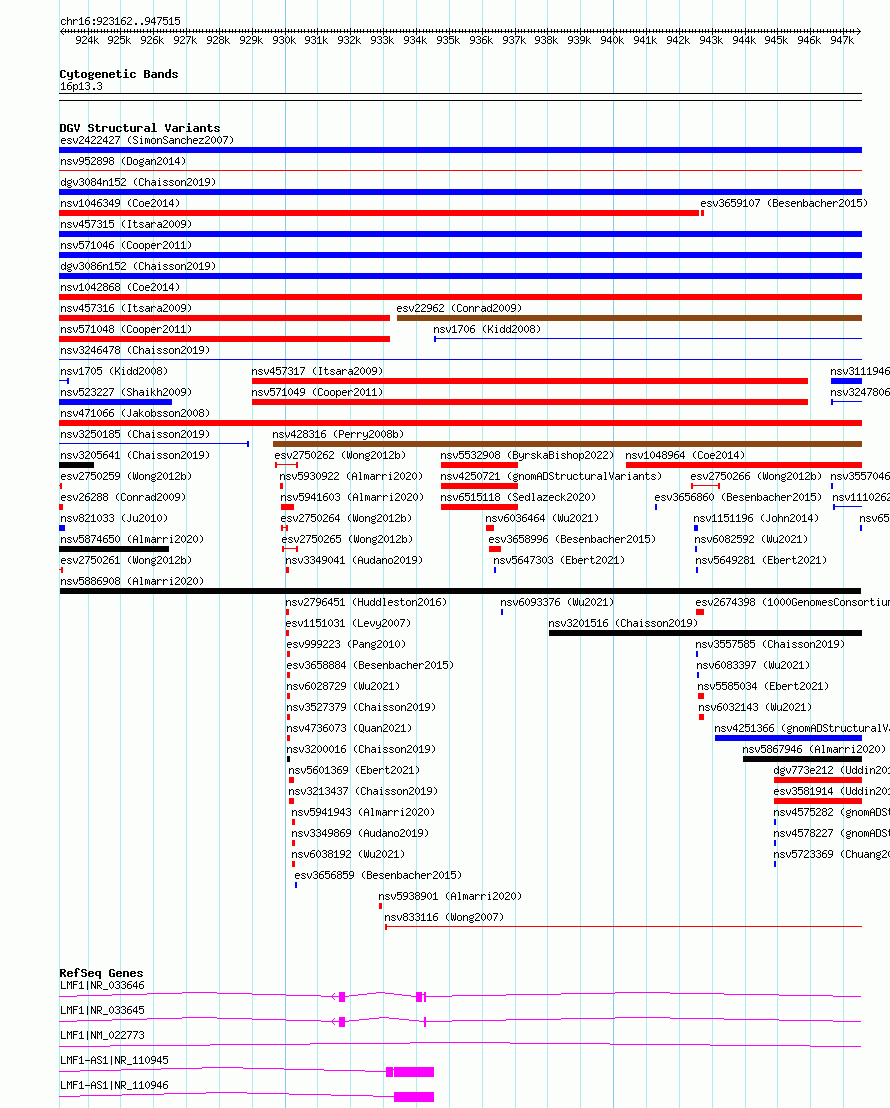Viewport: 890px width, 1108px height.
Task: Open esv3659107 (Besenbacher2015) variant
Action: [784, 203]
